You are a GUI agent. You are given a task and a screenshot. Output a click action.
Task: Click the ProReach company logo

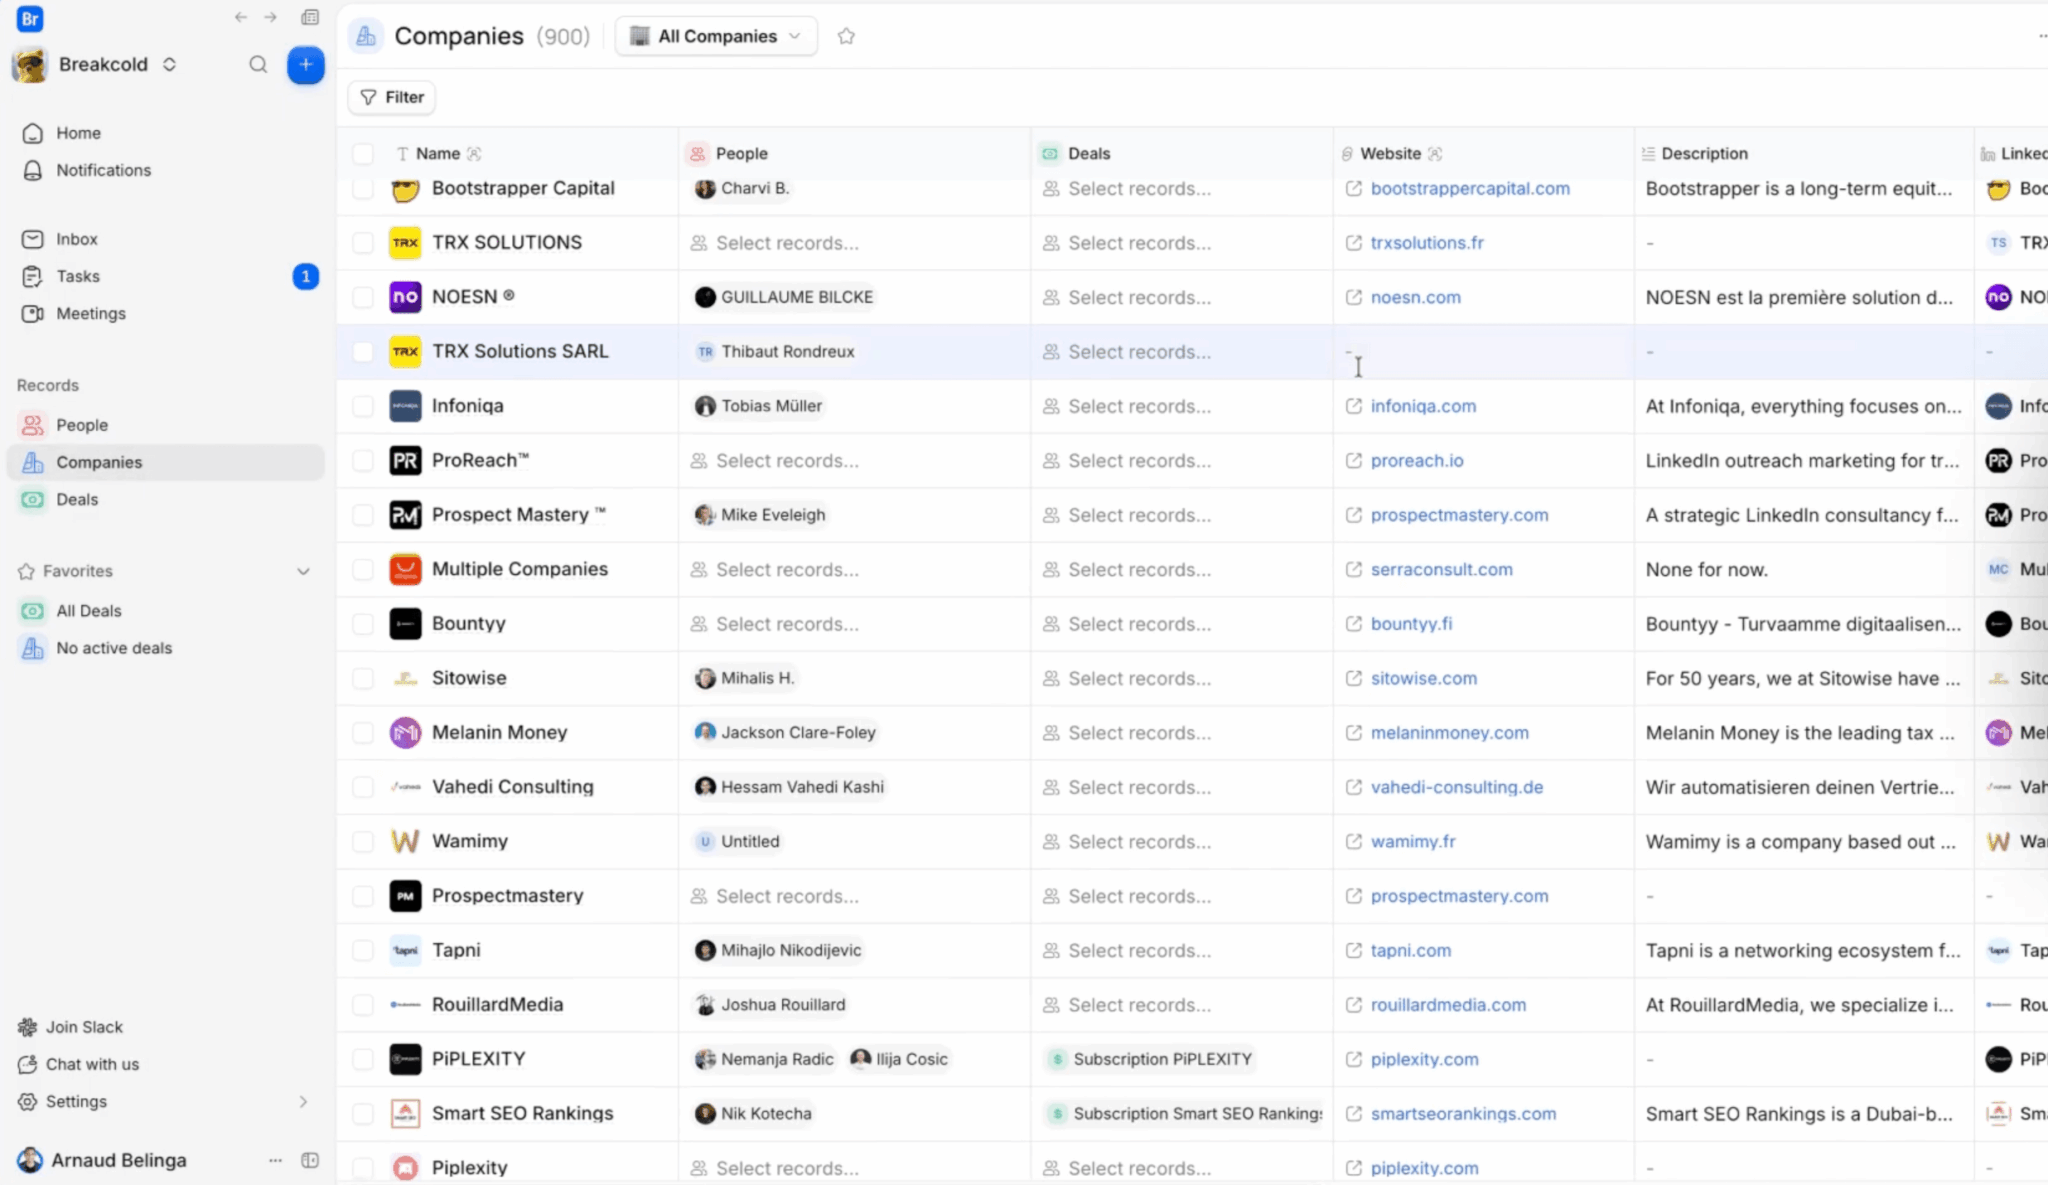click(405, 461)
